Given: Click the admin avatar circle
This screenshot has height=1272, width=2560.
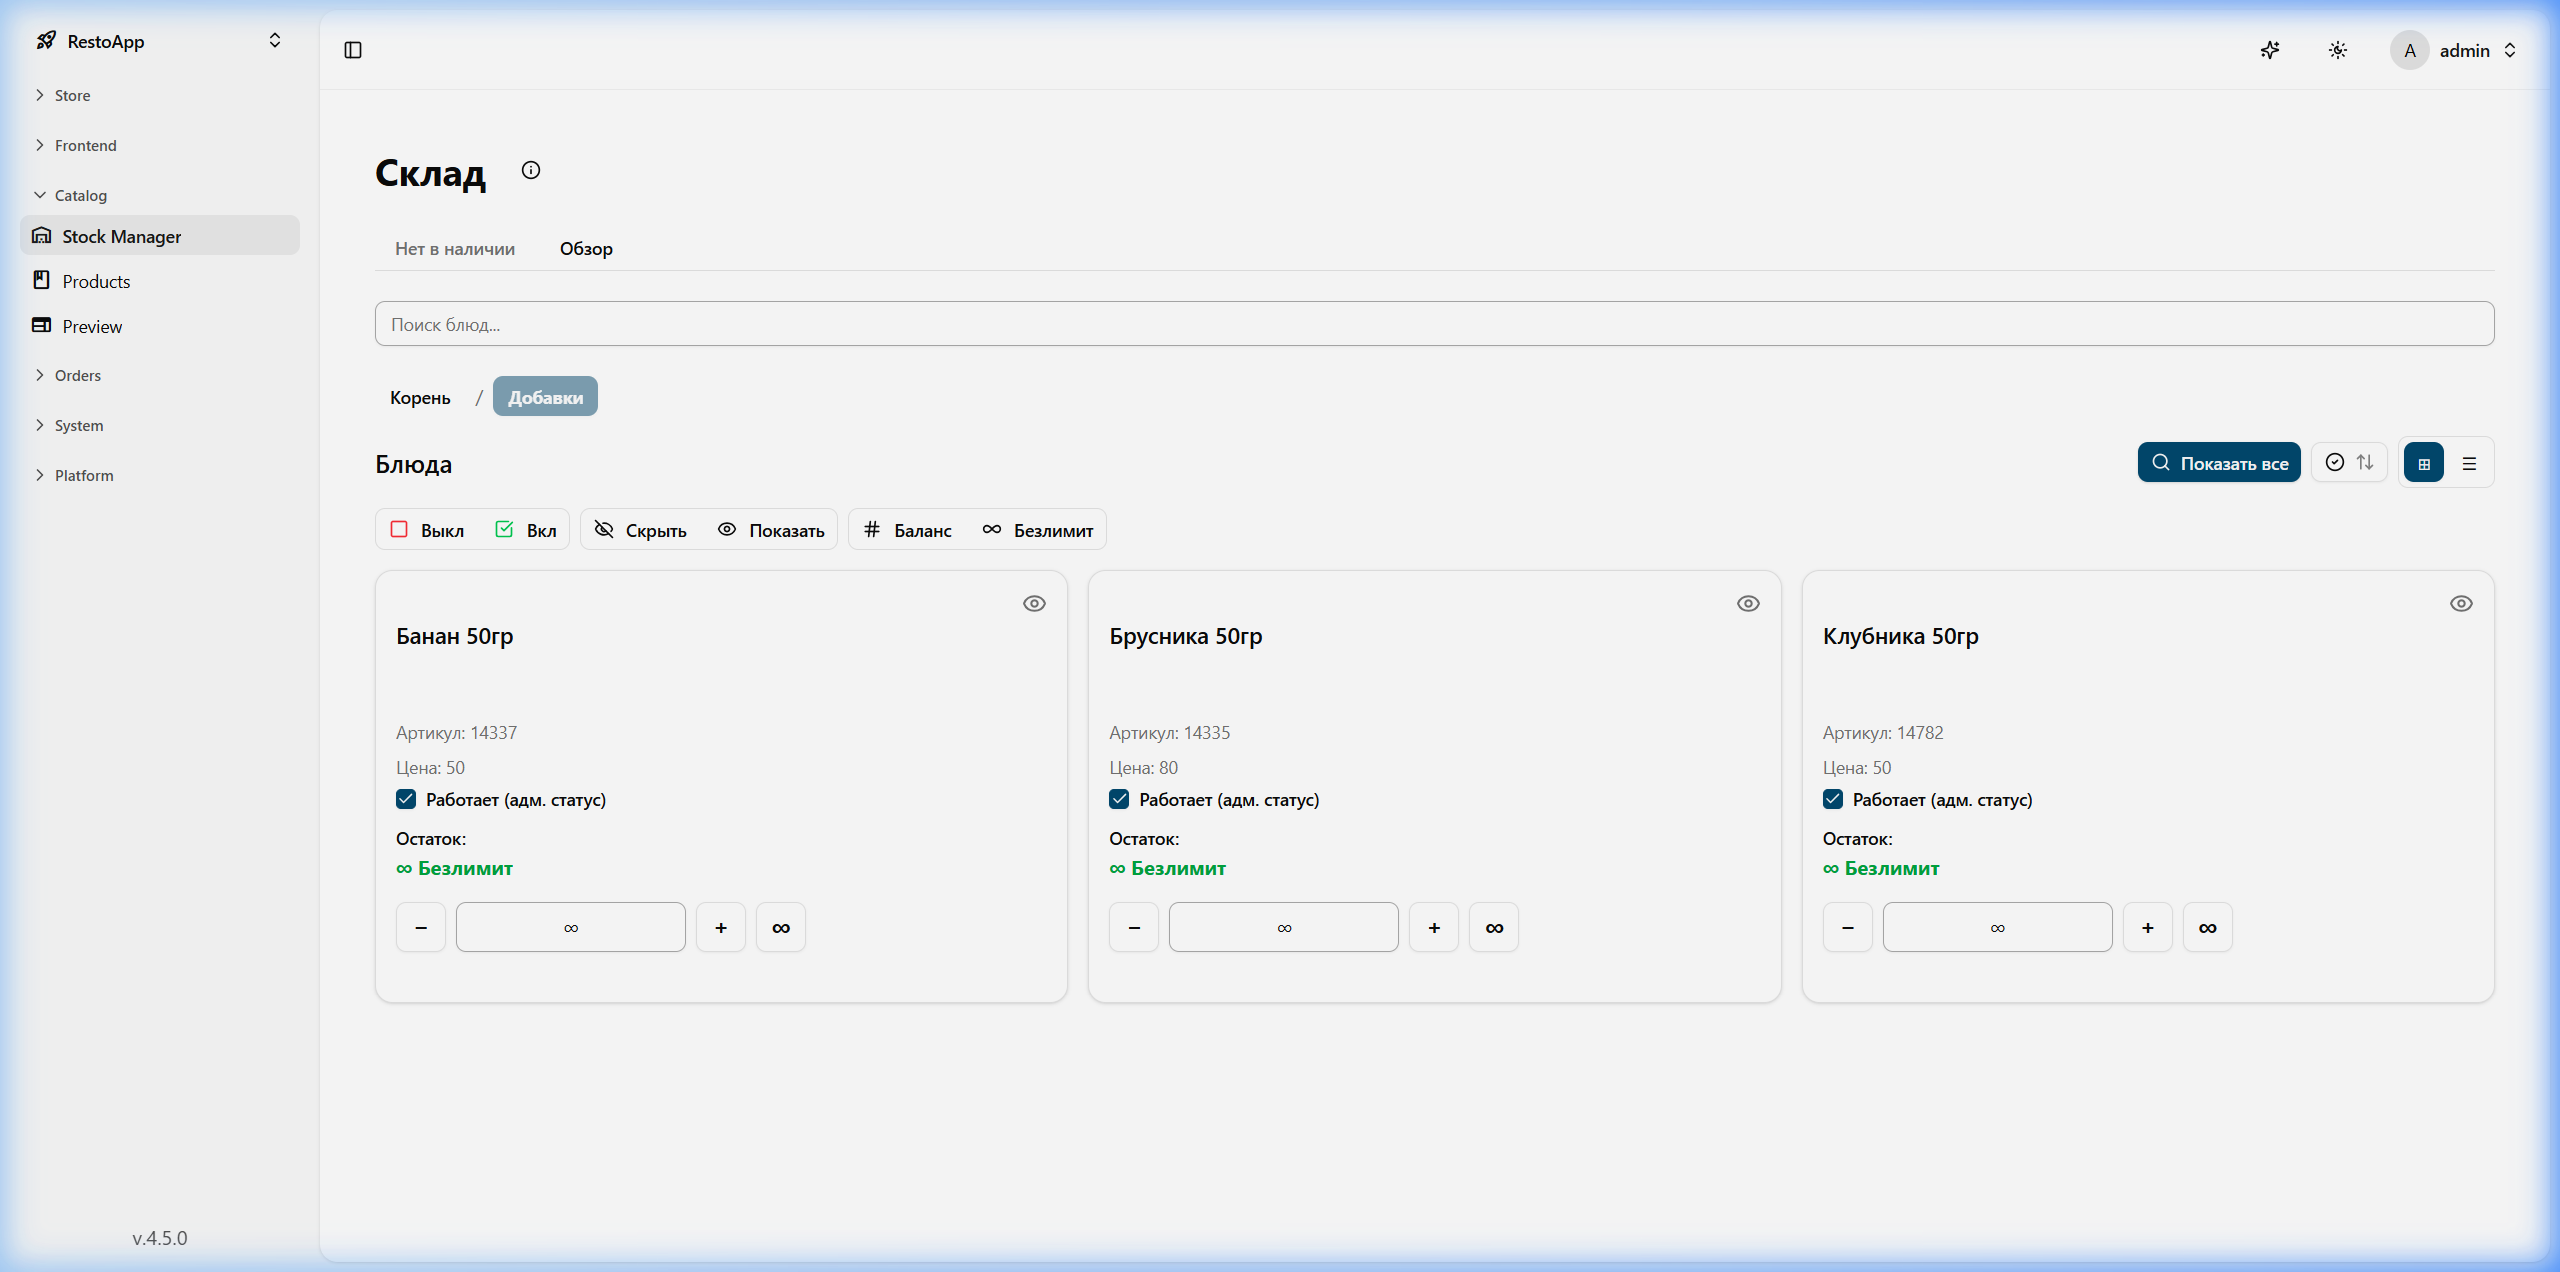Looking at the screenshot, I should 2410,50.
